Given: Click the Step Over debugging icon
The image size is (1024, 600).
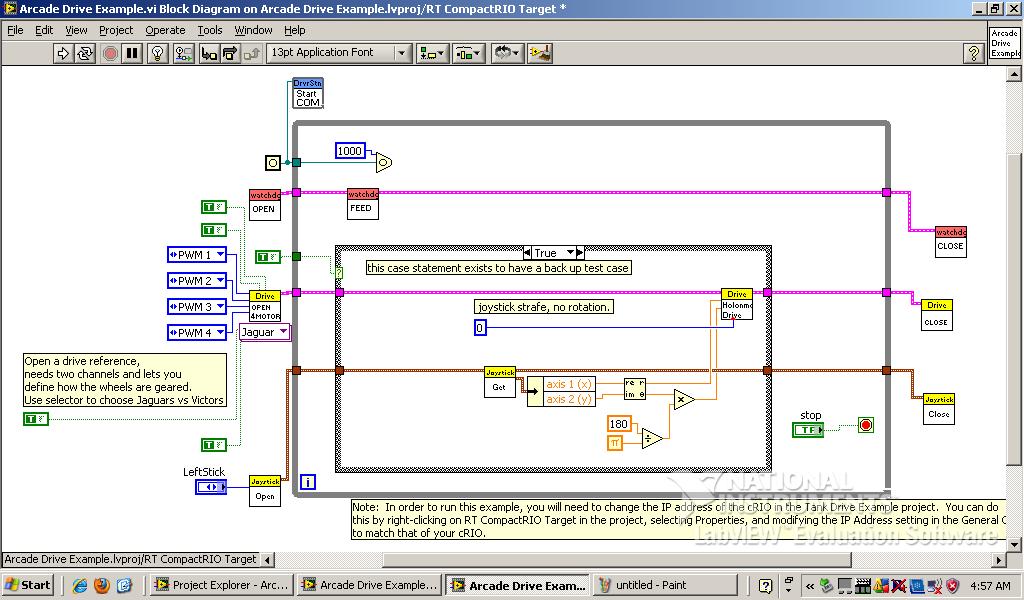Looking at the screenshot, I should [230, 53].
